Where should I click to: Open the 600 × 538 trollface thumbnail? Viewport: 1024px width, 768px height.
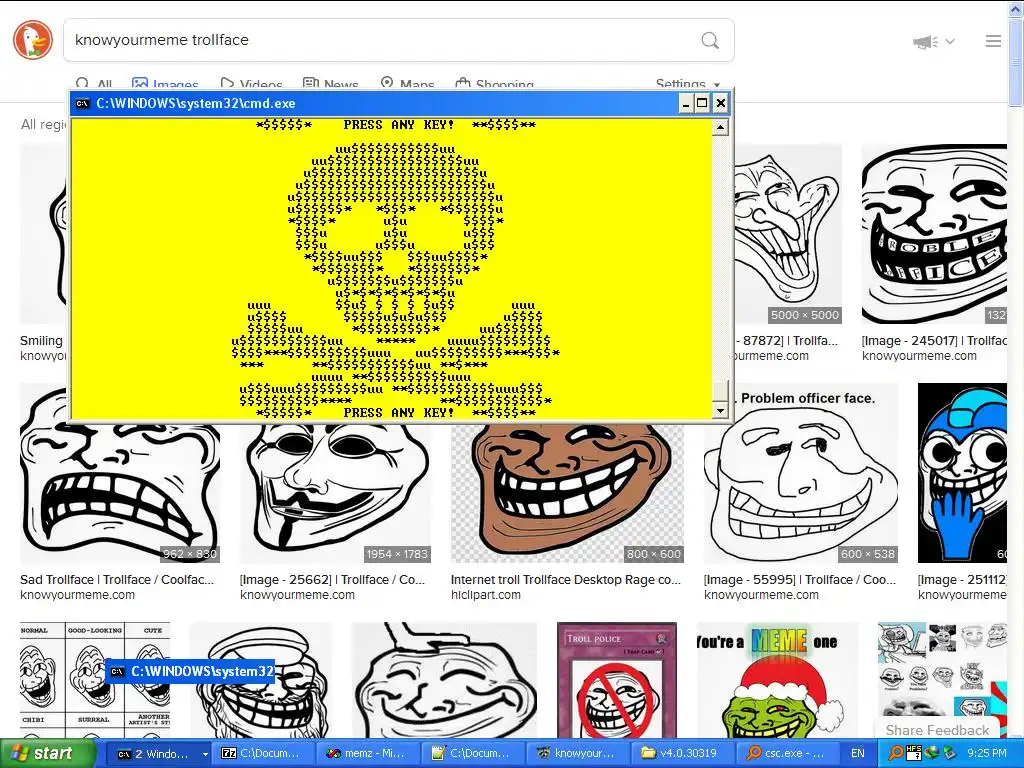(801, 473)
